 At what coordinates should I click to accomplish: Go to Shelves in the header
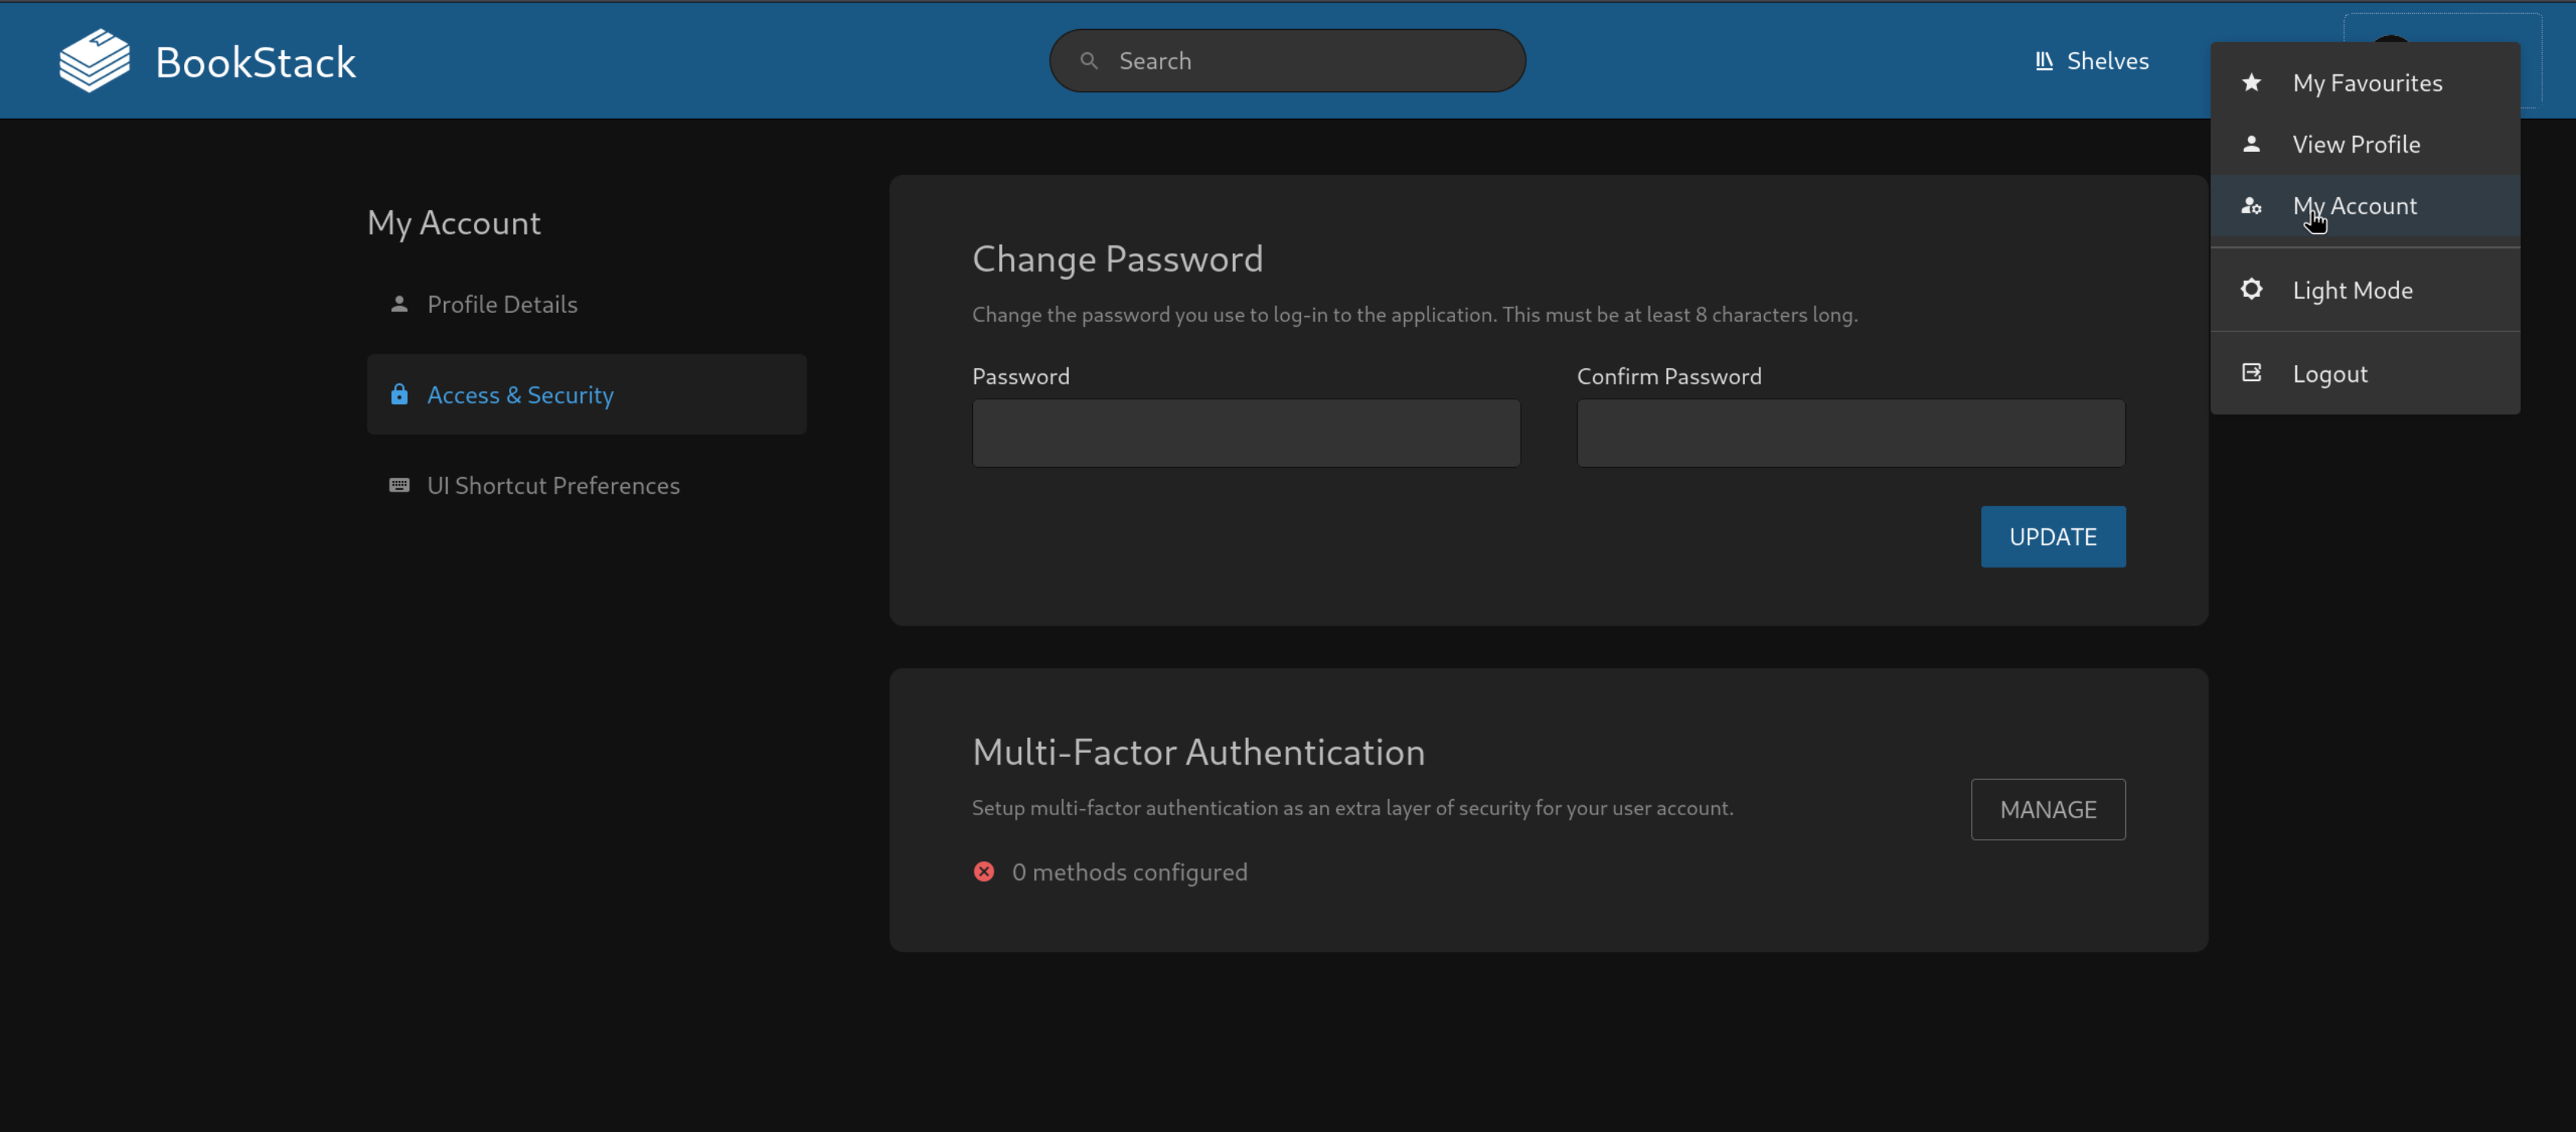pos(2092,61)
